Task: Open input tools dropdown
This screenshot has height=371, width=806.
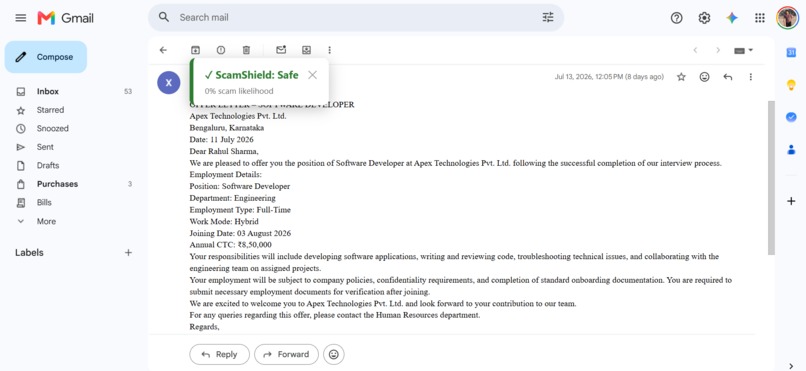Action: coord(743,50)
